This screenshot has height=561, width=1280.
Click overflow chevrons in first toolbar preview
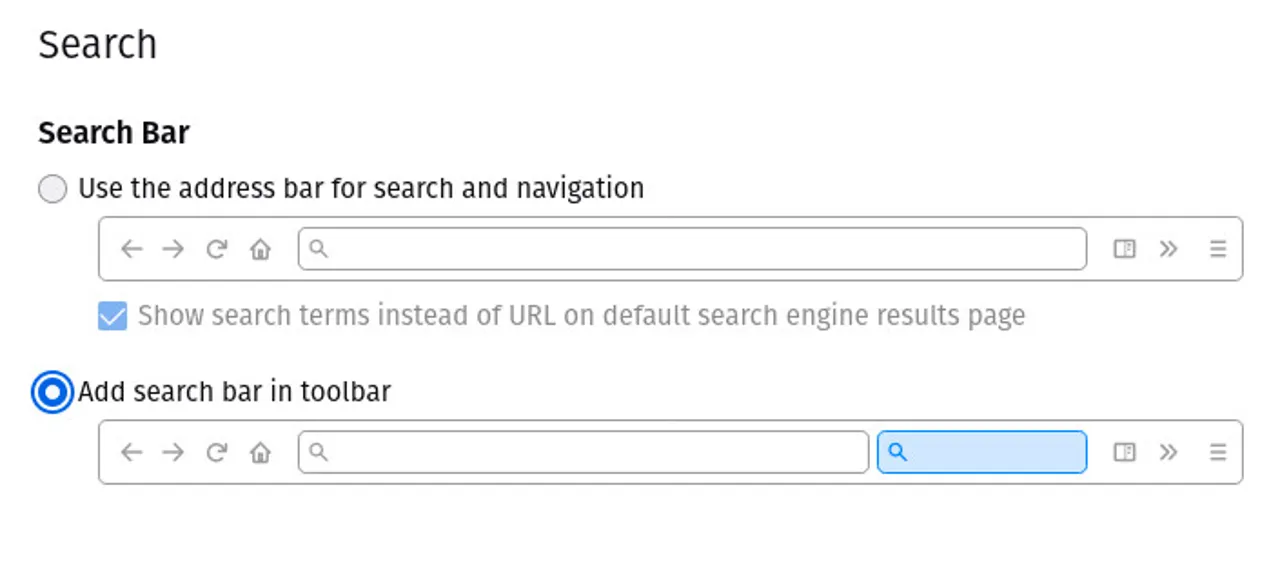(x=1168, y=249)
